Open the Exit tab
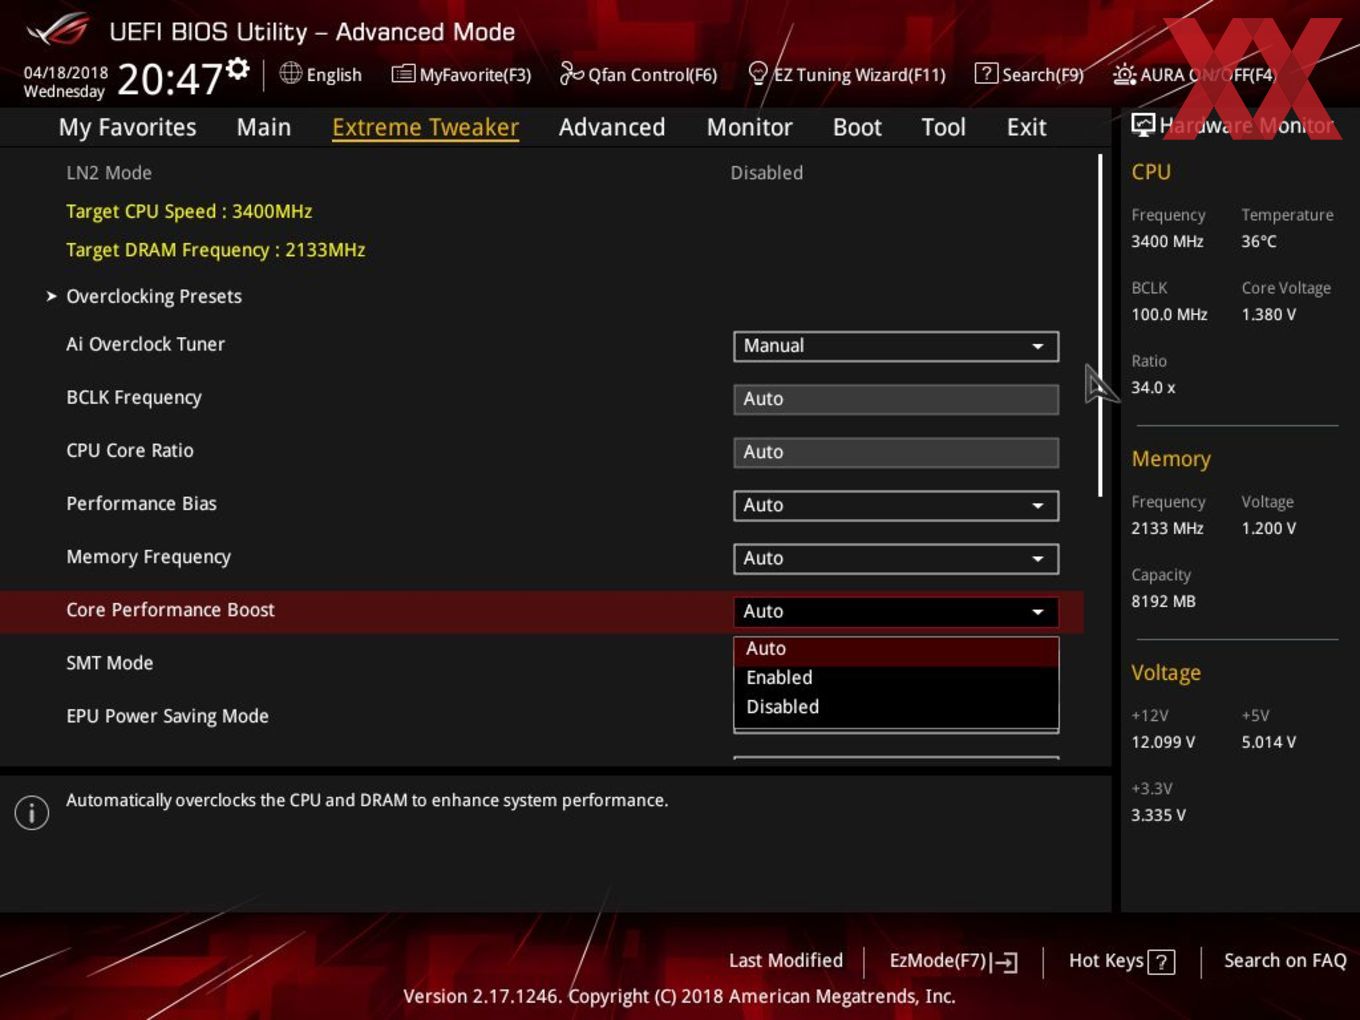The width and height of the screenshot is (1360, 1020). [x=1026, y=127]
